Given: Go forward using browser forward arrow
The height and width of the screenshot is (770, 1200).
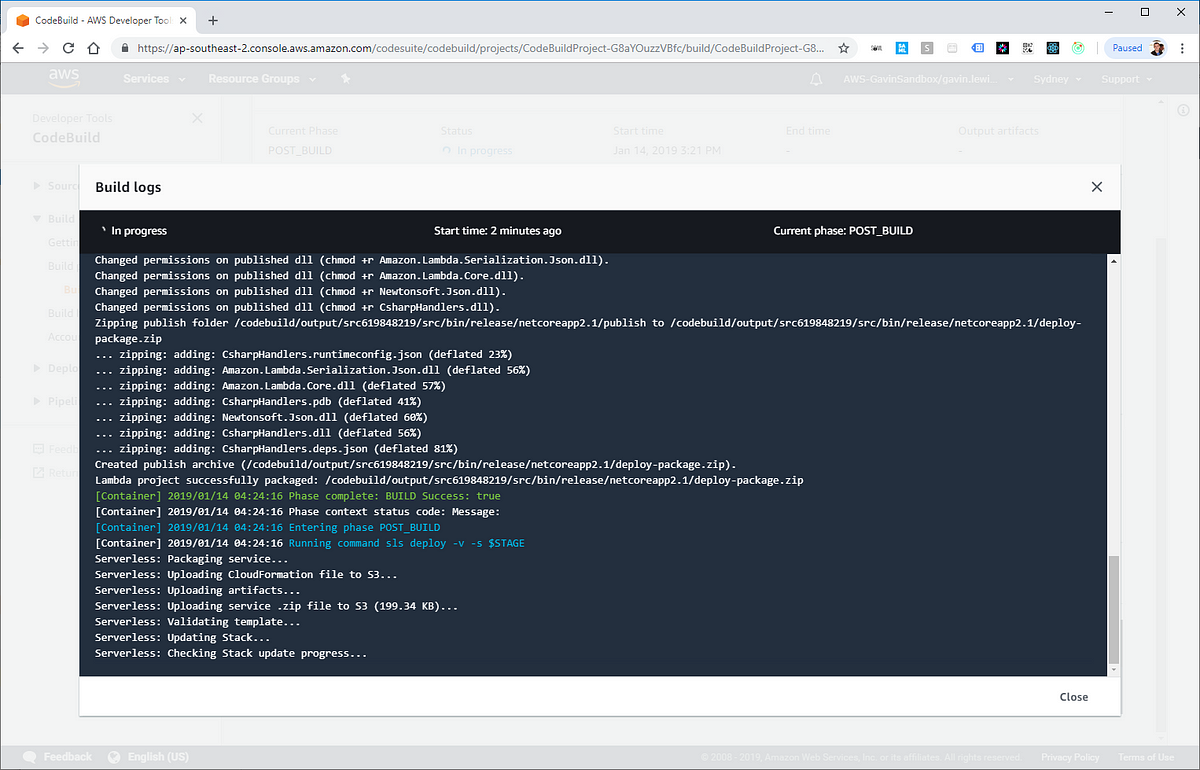Looking at the screenshot, I should coord(43,48).
